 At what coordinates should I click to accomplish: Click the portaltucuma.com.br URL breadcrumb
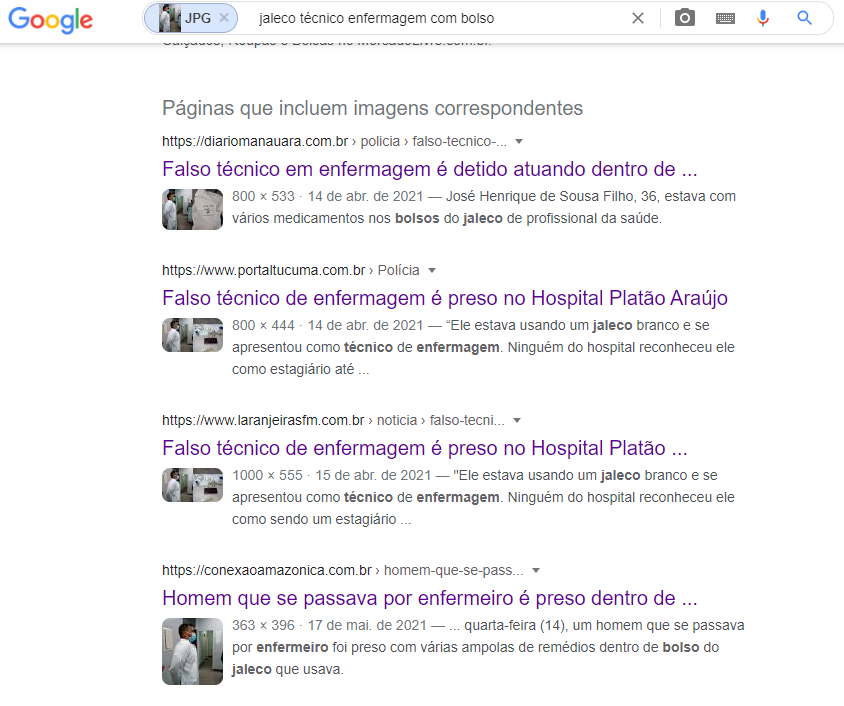pyautogui.click(x=291, y=270)
